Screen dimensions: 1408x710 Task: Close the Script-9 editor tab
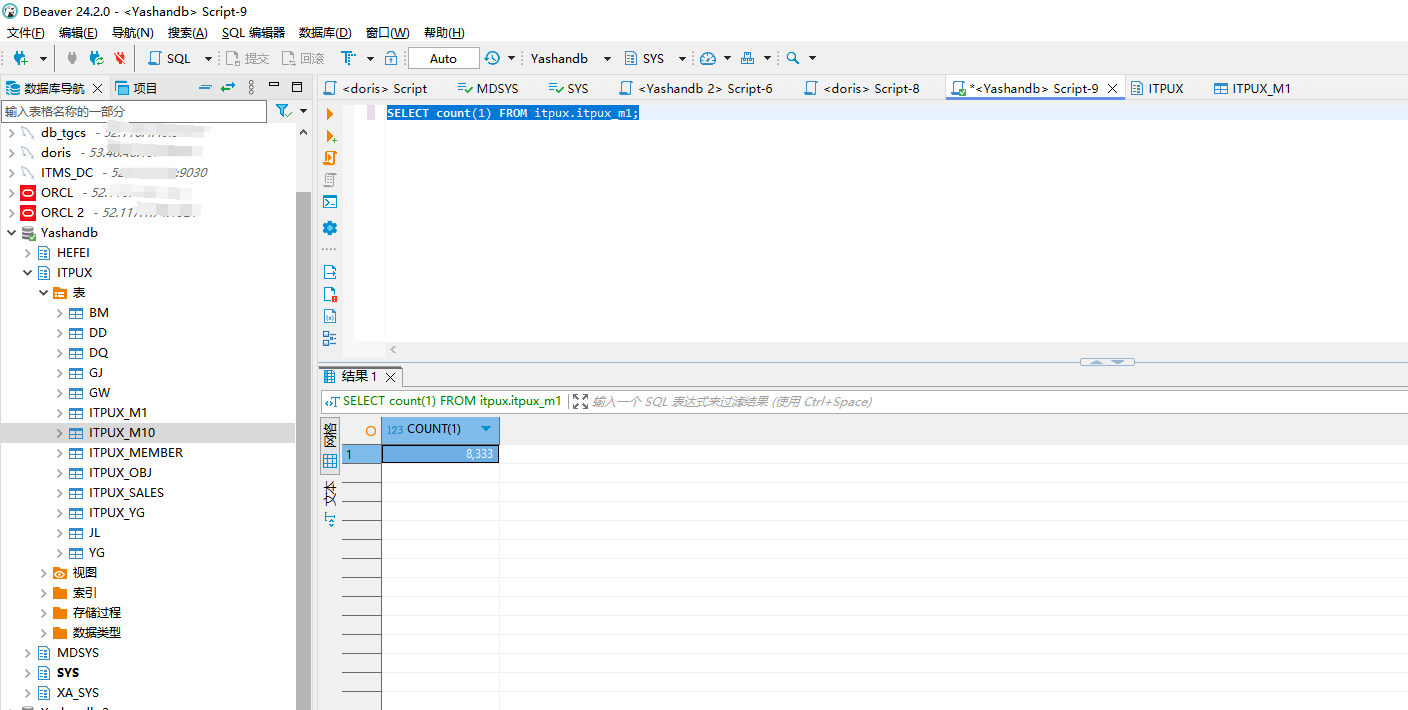pyautogui.click(x=1112, y=88)
